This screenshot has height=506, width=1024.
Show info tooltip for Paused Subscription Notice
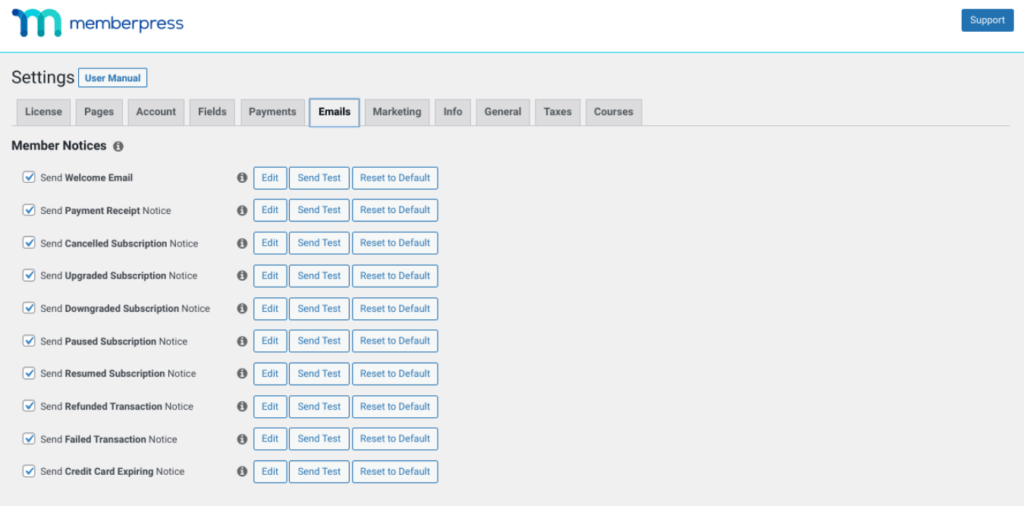pyautogui.click(x=242, y=341)
